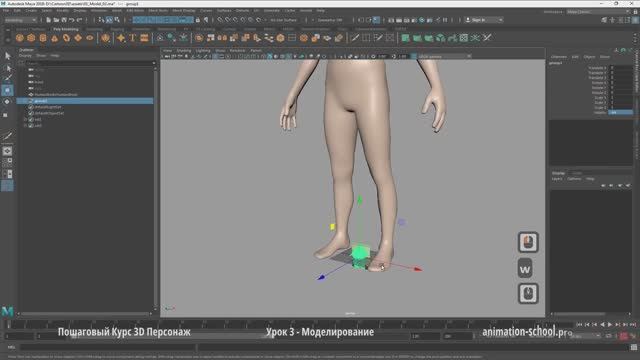Toggle select by component type mode

[x=117, y=20]
